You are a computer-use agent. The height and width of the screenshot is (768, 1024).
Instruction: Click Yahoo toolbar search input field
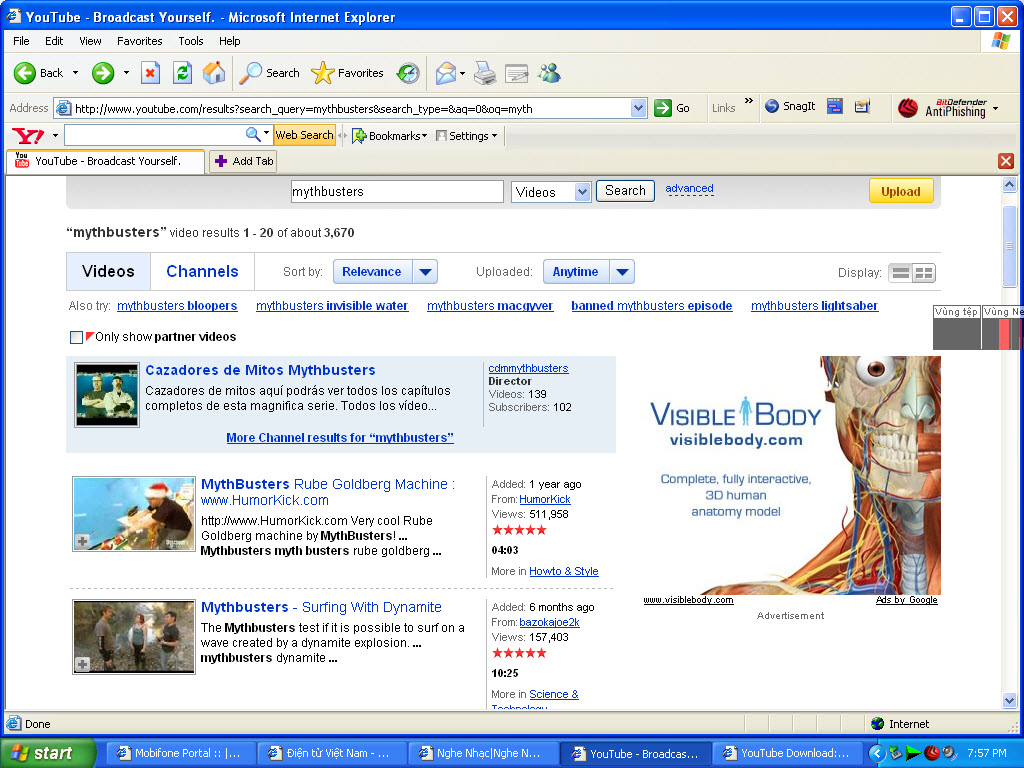[154, 135]
